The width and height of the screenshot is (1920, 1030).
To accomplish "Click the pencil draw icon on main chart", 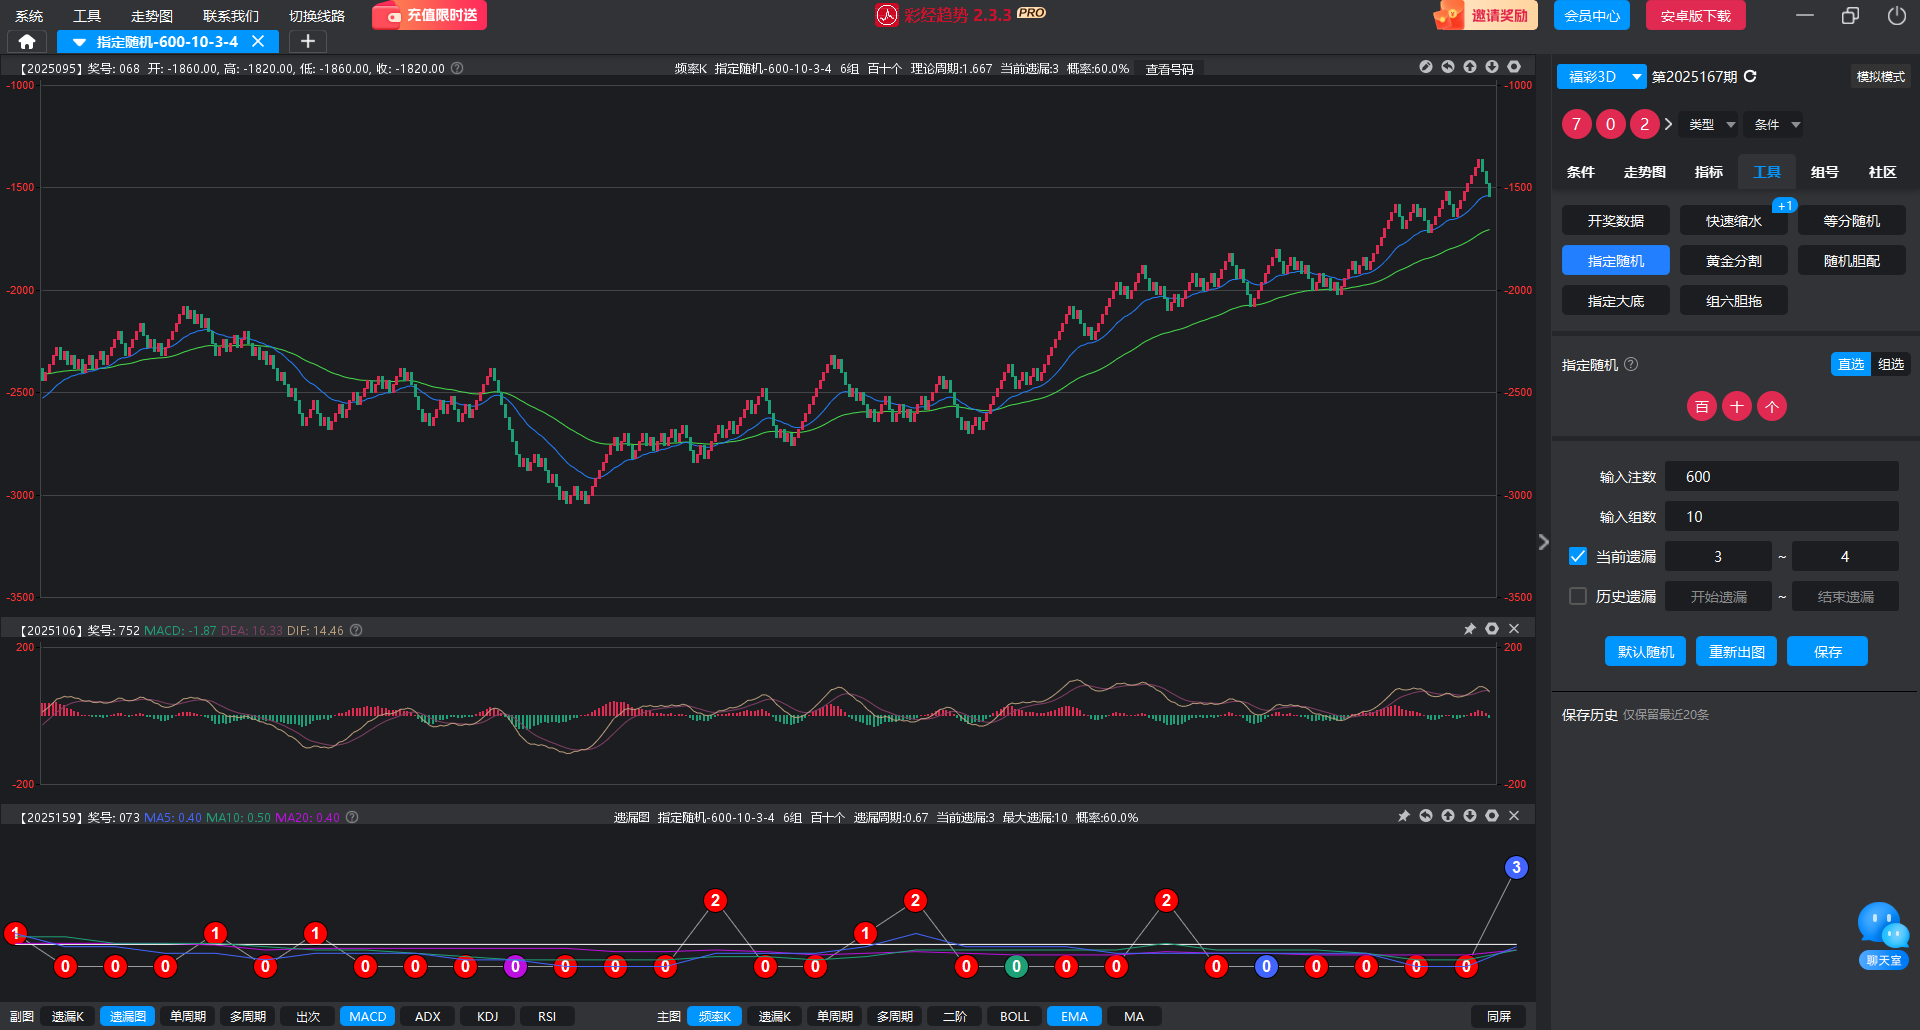I will [1426, 67].
